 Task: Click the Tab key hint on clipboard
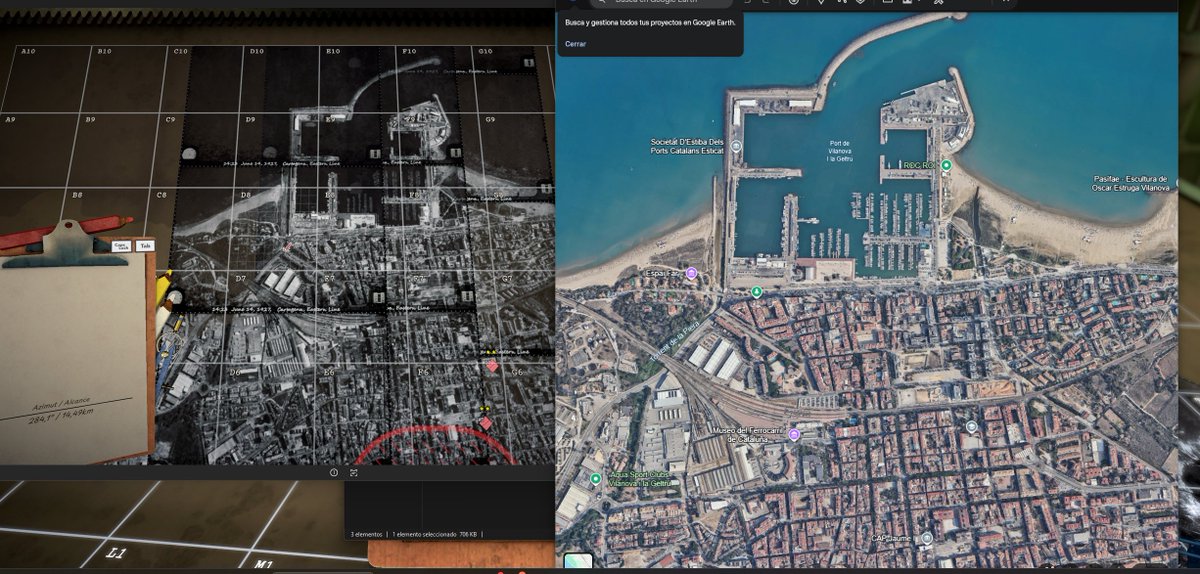pos(145,245)
